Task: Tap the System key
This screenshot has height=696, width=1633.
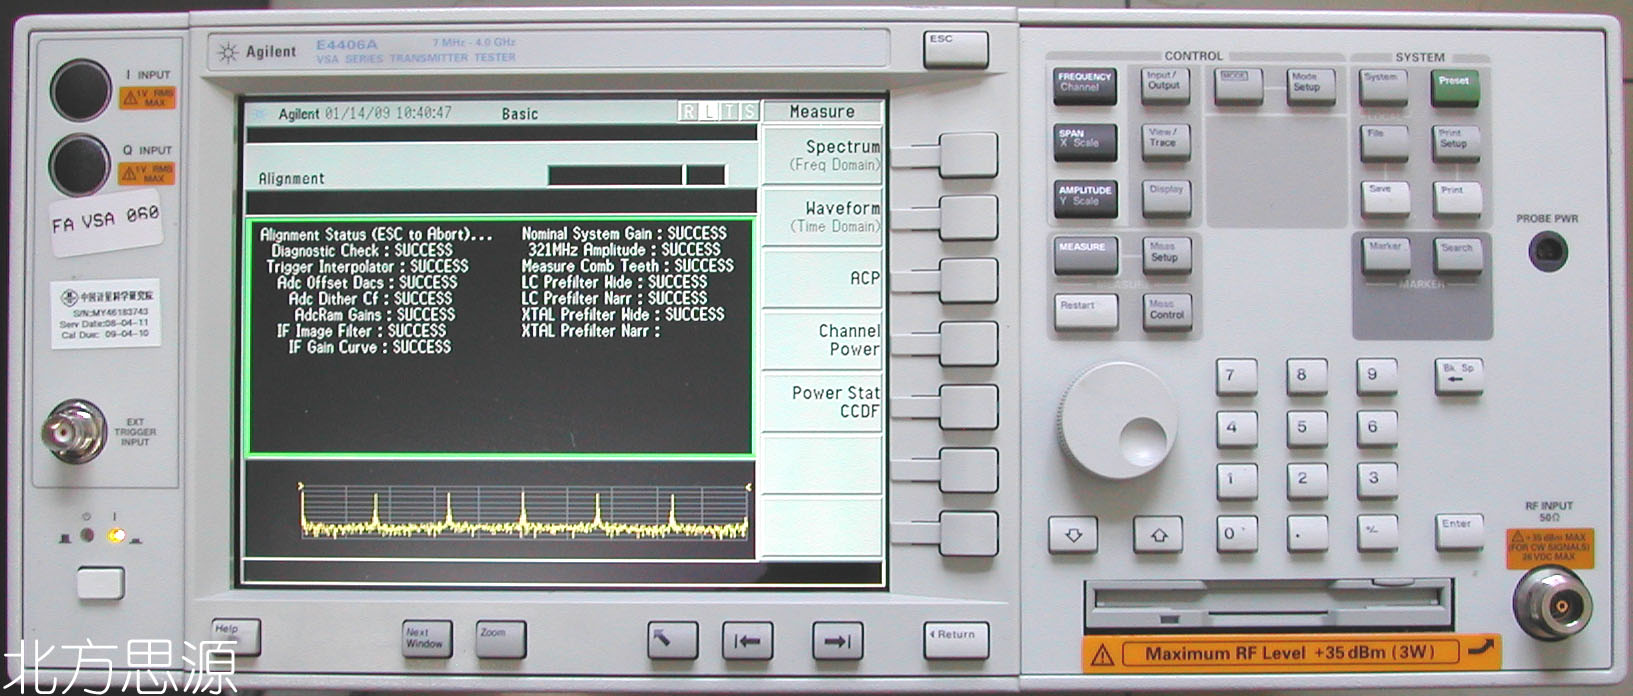Action: [x=1384, y=87]
